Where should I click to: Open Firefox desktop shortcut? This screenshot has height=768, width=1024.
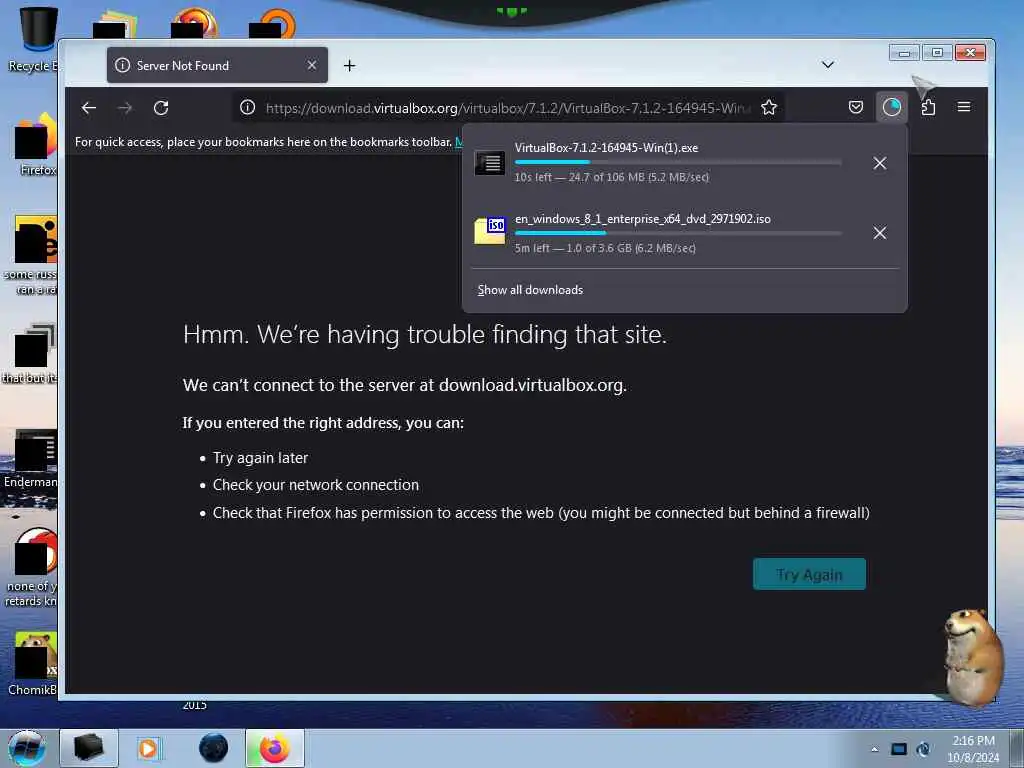(35, 145)
